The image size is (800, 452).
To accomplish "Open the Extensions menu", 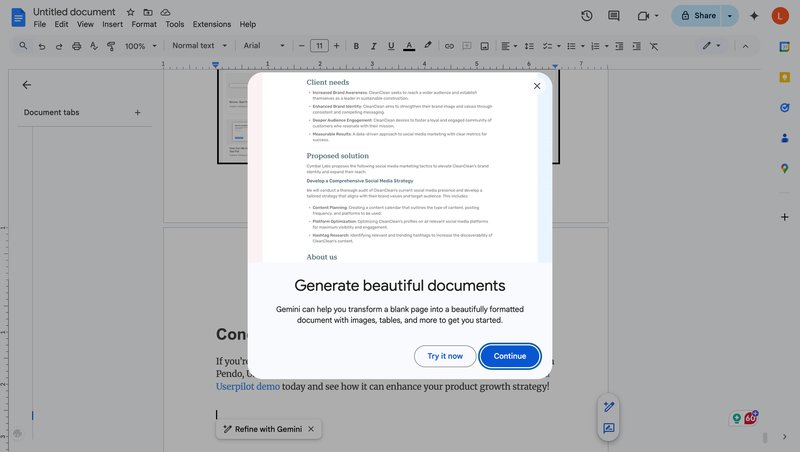I will (211, 24).
